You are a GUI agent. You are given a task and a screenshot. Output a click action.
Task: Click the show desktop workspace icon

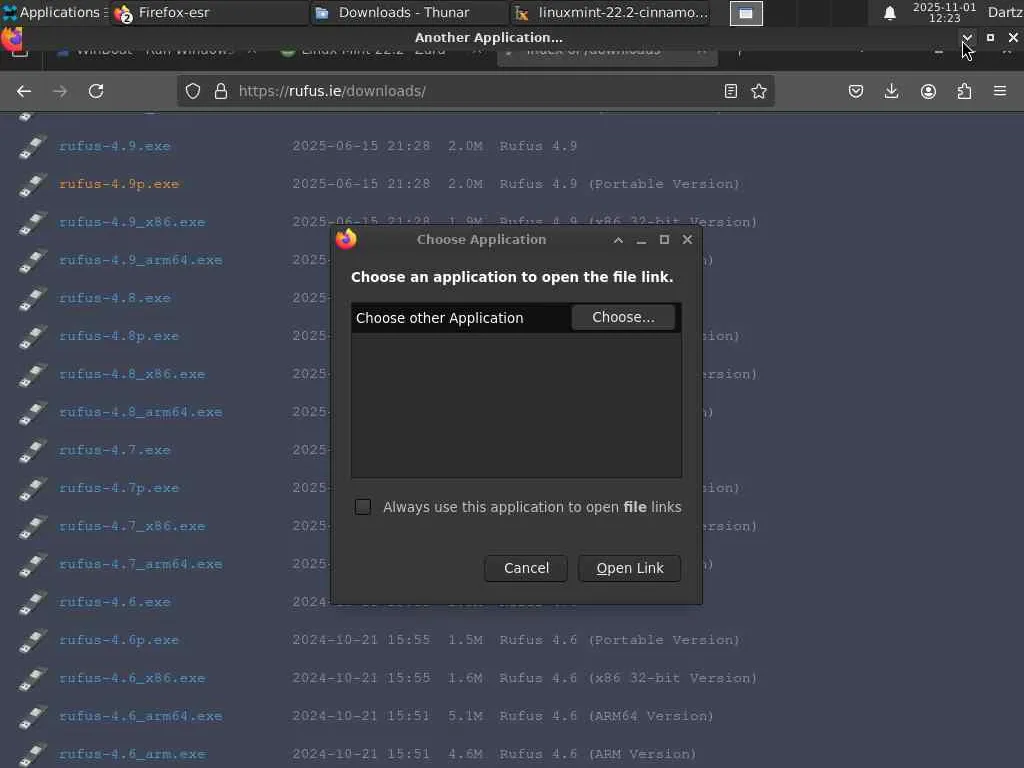pos(746,13)
